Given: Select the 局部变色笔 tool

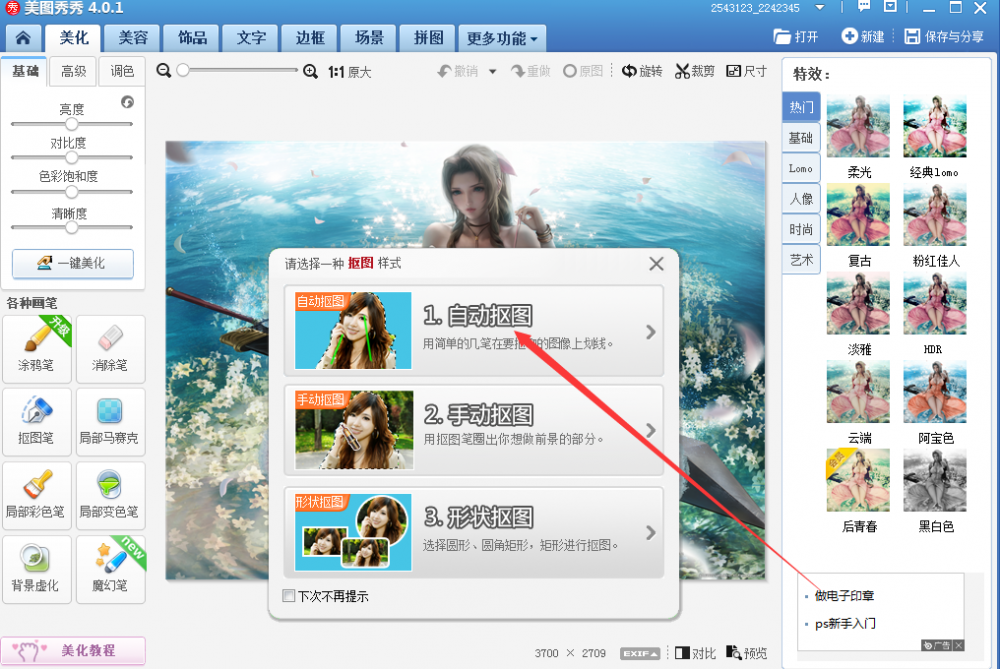Looking at the screenshot, I should point(110,496).
